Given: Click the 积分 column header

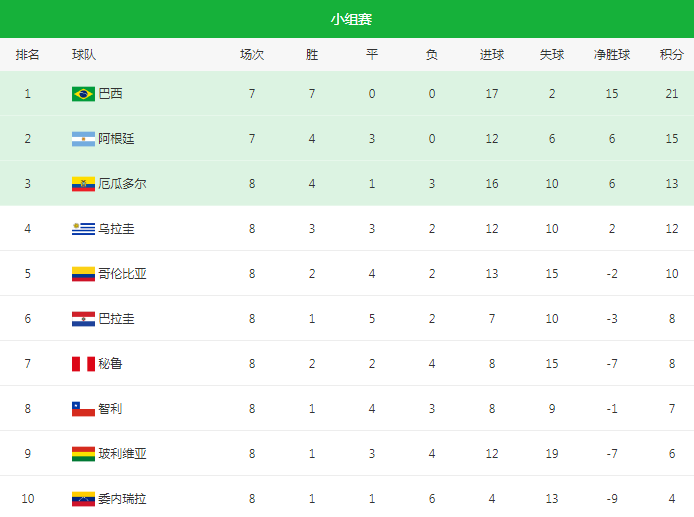Looking at the screenshot, I should click(672, 55).
